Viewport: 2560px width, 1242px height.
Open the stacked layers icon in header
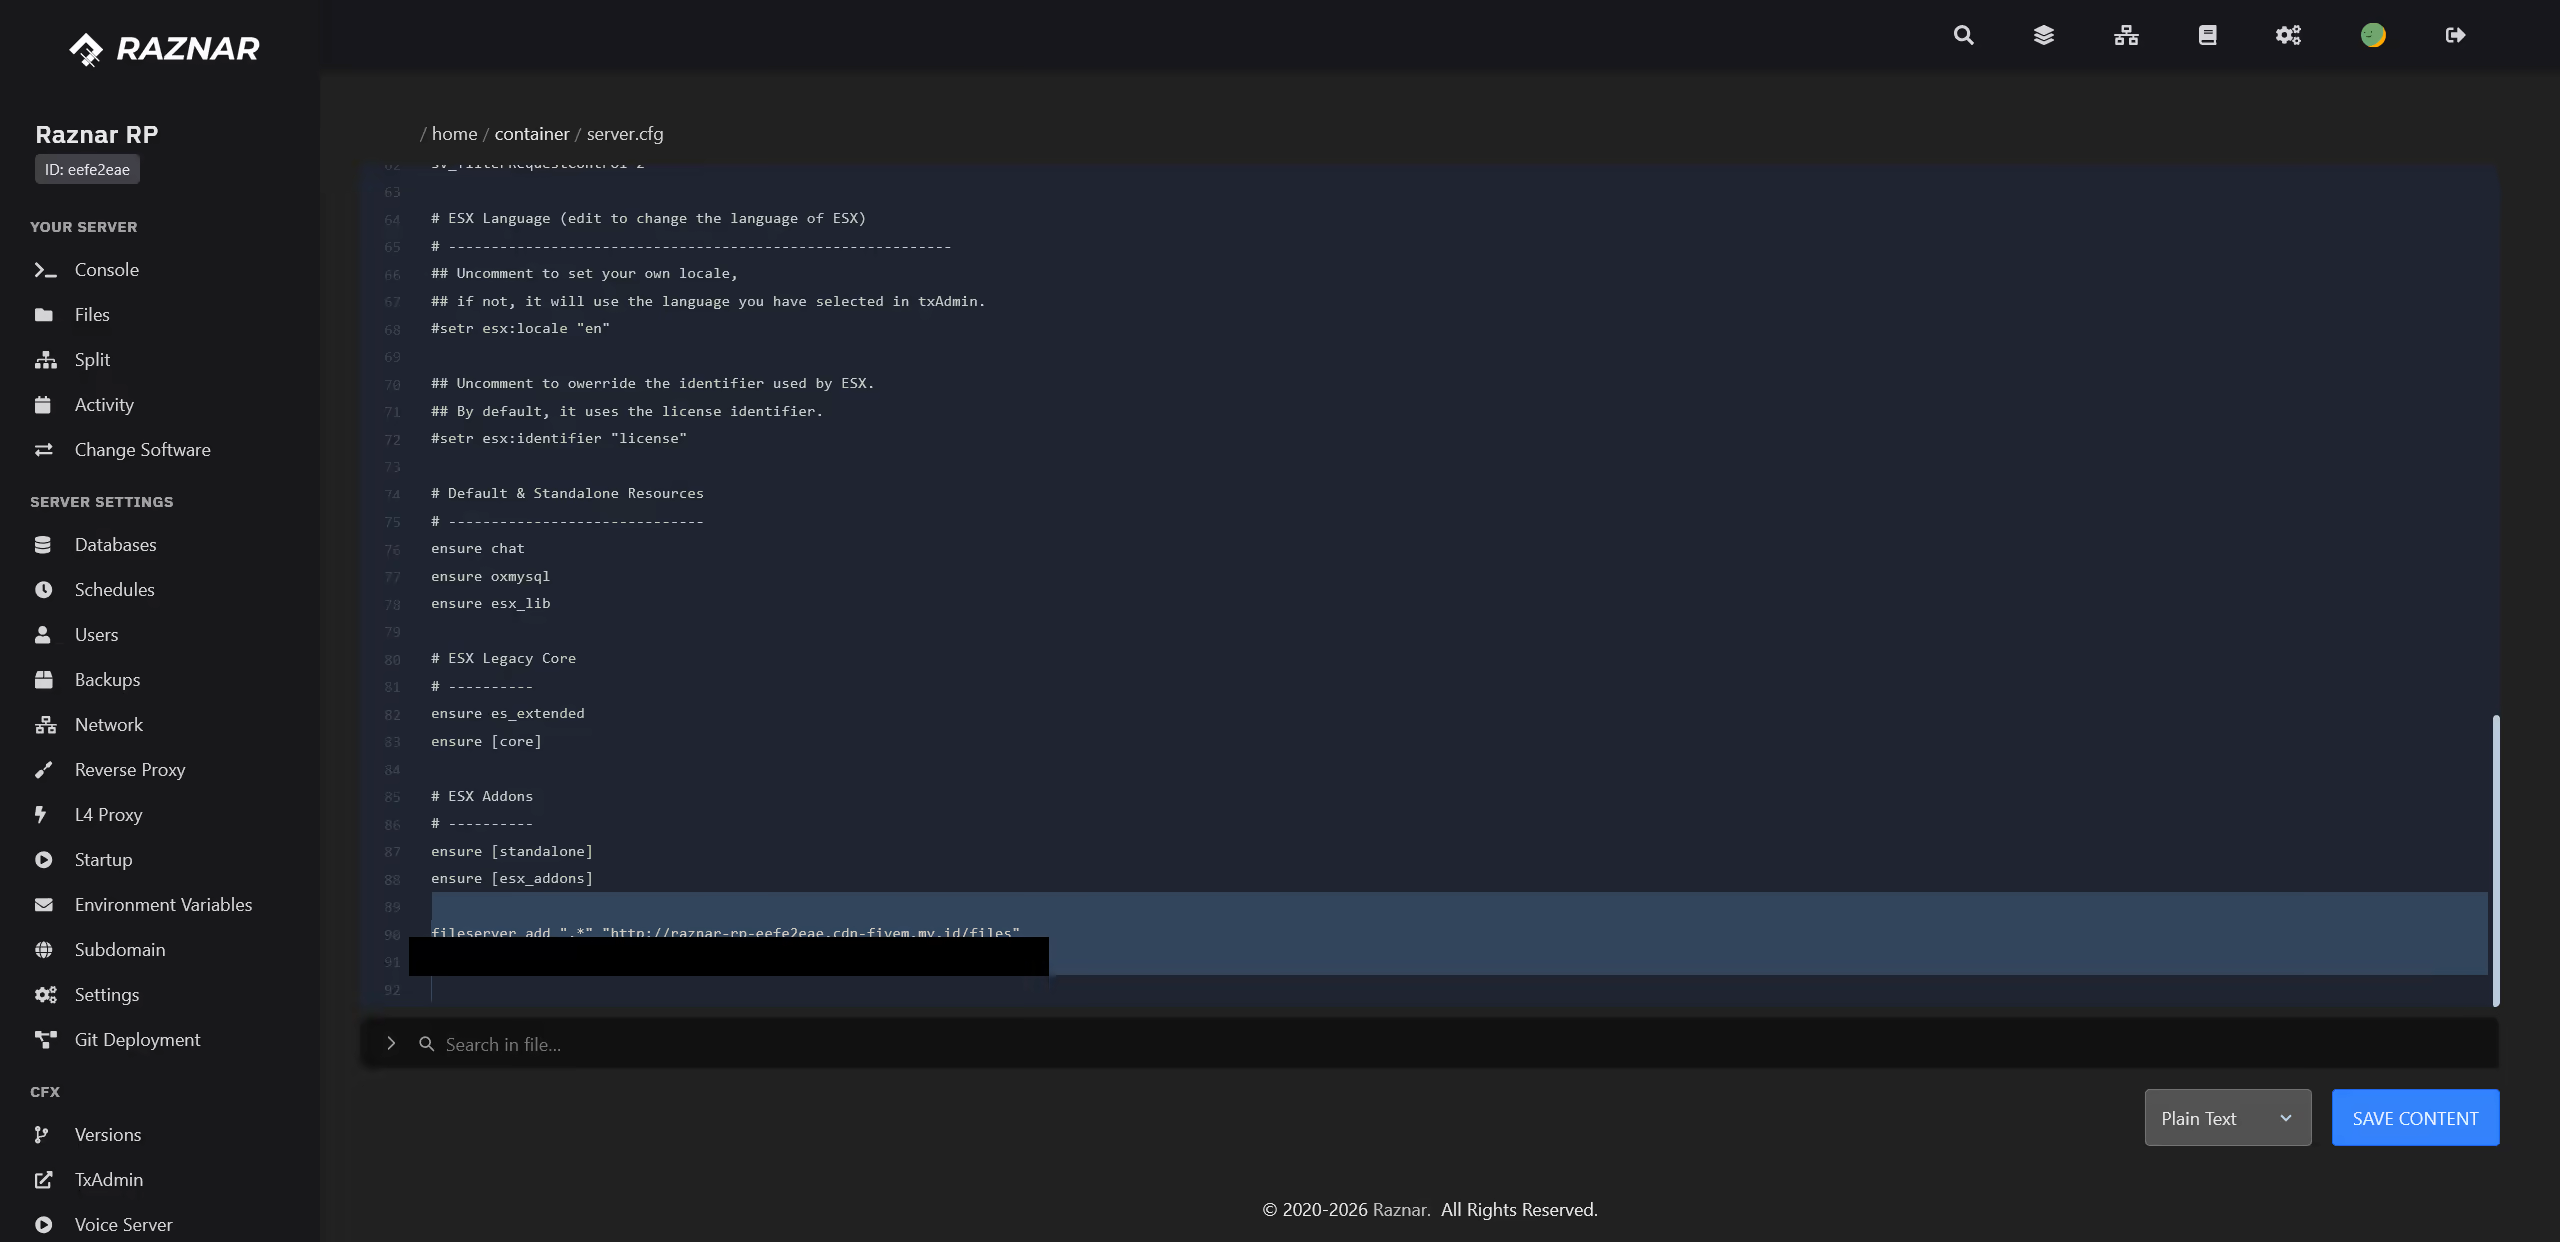point(2044,35)
